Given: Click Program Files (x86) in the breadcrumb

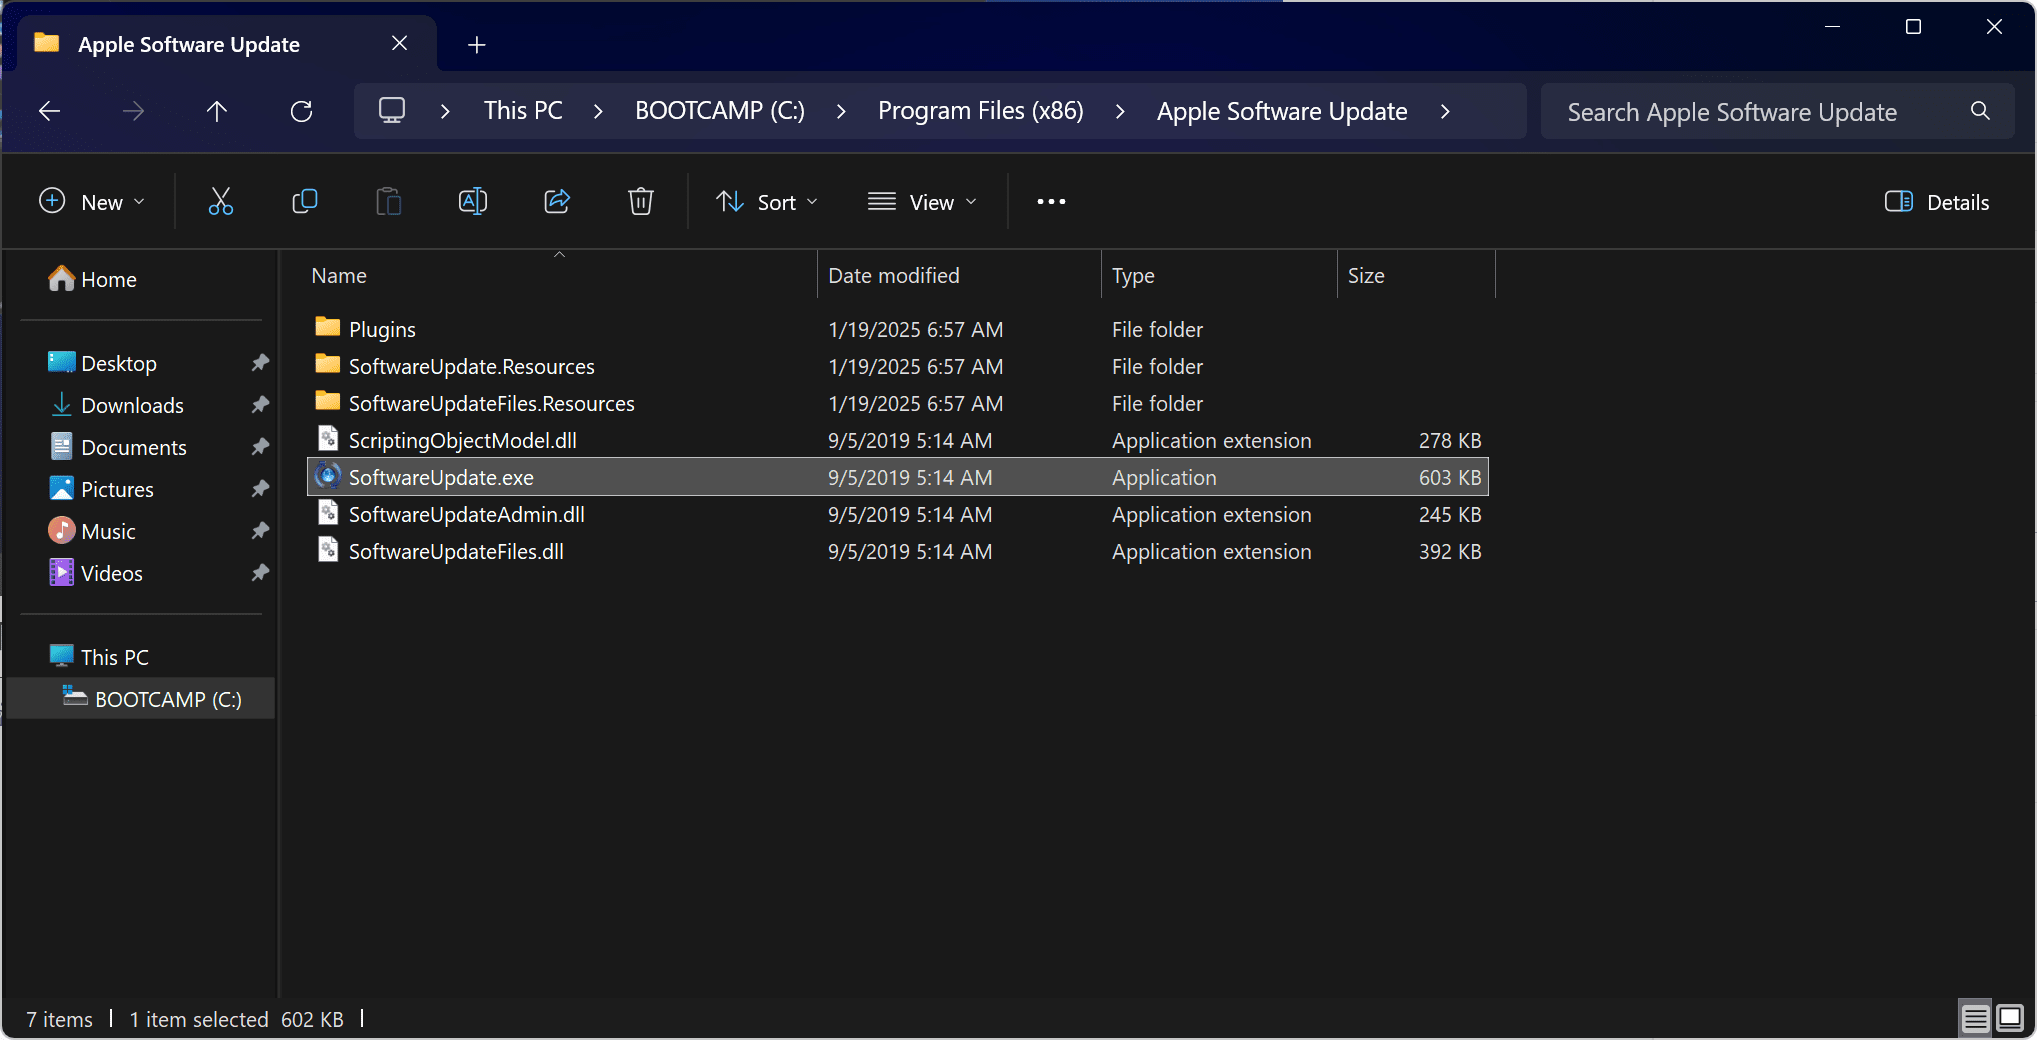Looking at the screenshot, I should (x=980, y=111).
